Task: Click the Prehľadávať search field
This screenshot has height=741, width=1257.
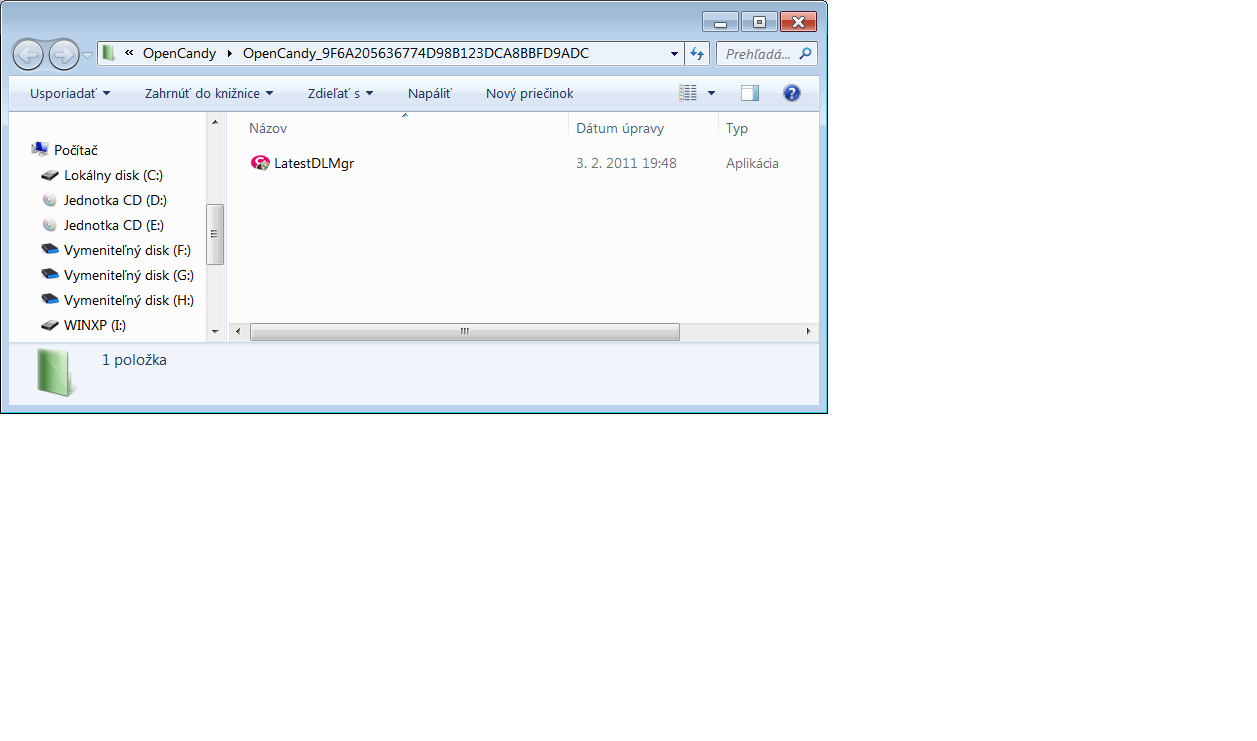Action: (758, 54)
